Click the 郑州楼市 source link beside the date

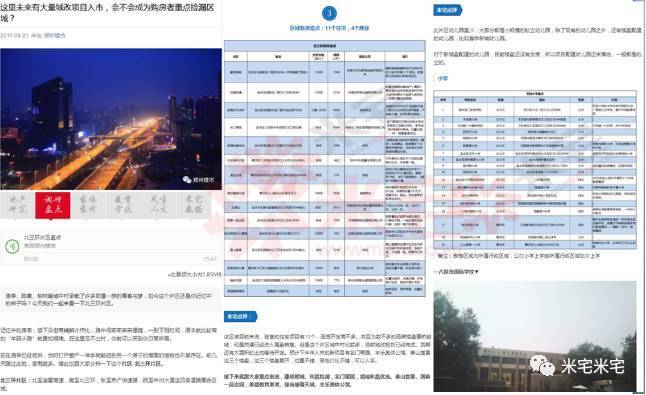click(54, 36)
